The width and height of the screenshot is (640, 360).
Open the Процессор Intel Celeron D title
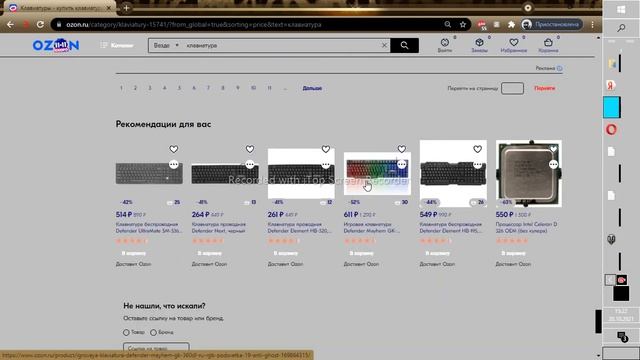526,228
